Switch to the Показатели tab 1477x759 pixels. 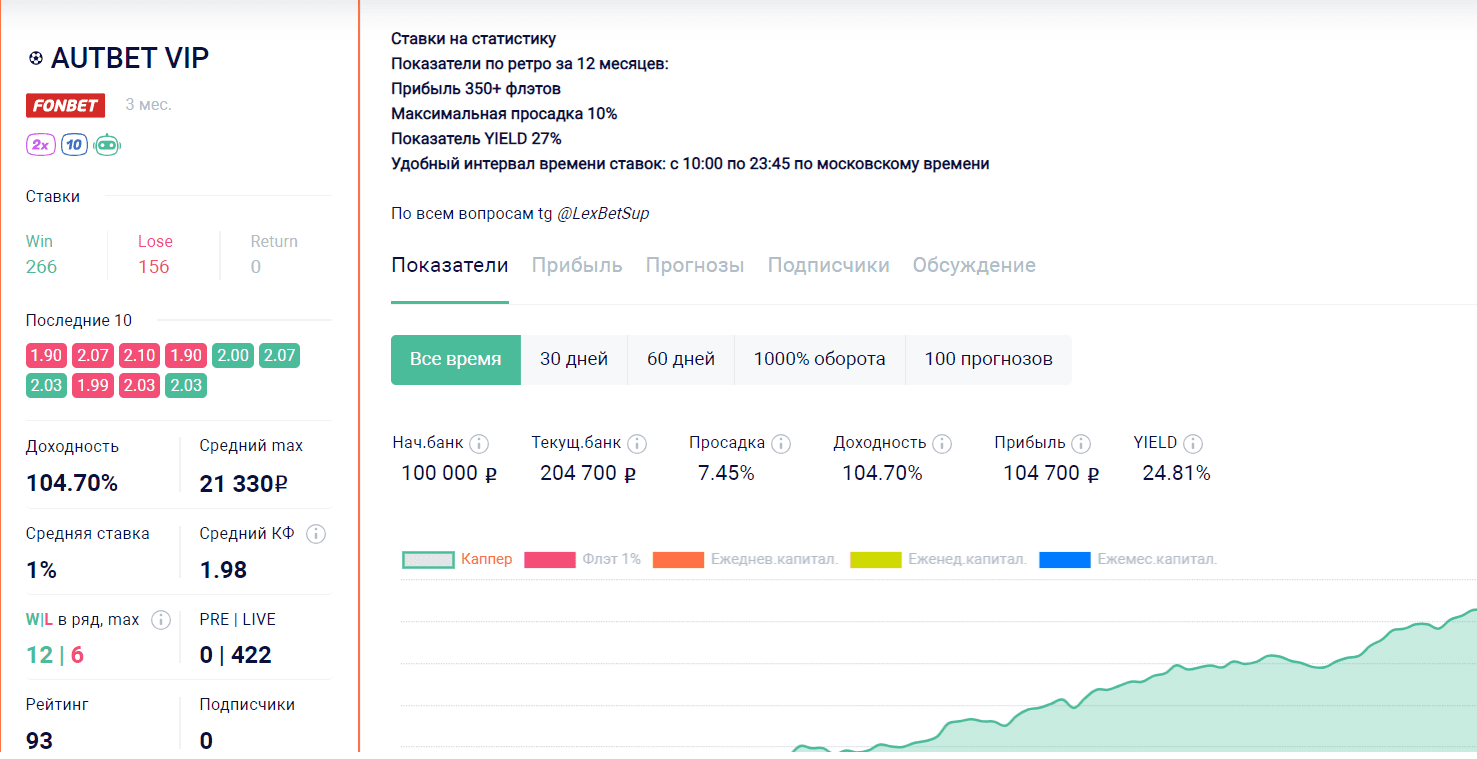pyautogui.click(x=450, y=266)
